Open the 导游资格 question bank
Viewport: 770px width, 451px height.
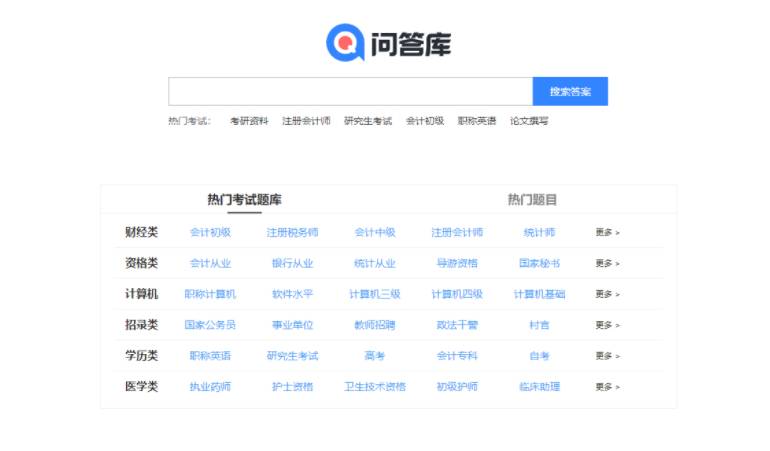tap(457, 263)
